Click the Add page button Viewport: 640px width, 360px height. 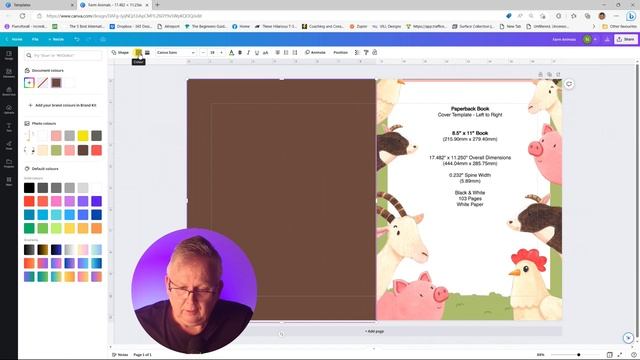pyautogui.click(x=374, y=331)
